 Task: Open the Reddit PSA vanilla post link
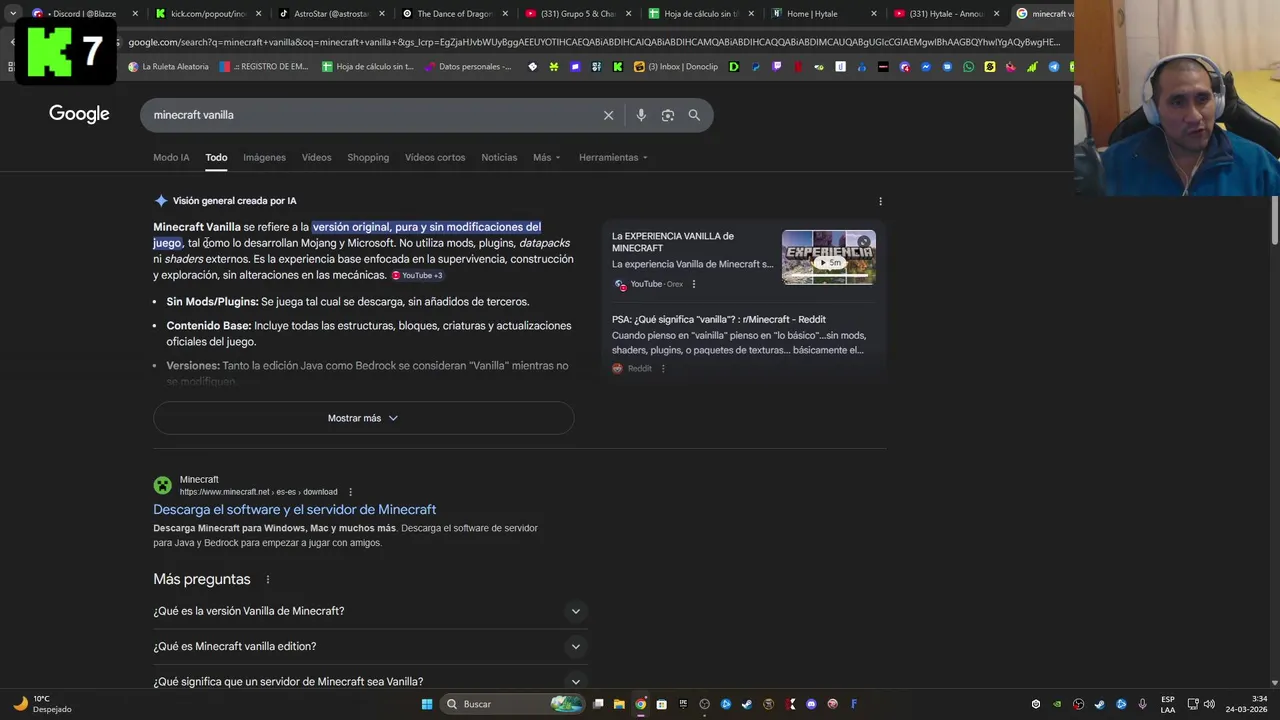click(x=719, y=320)
